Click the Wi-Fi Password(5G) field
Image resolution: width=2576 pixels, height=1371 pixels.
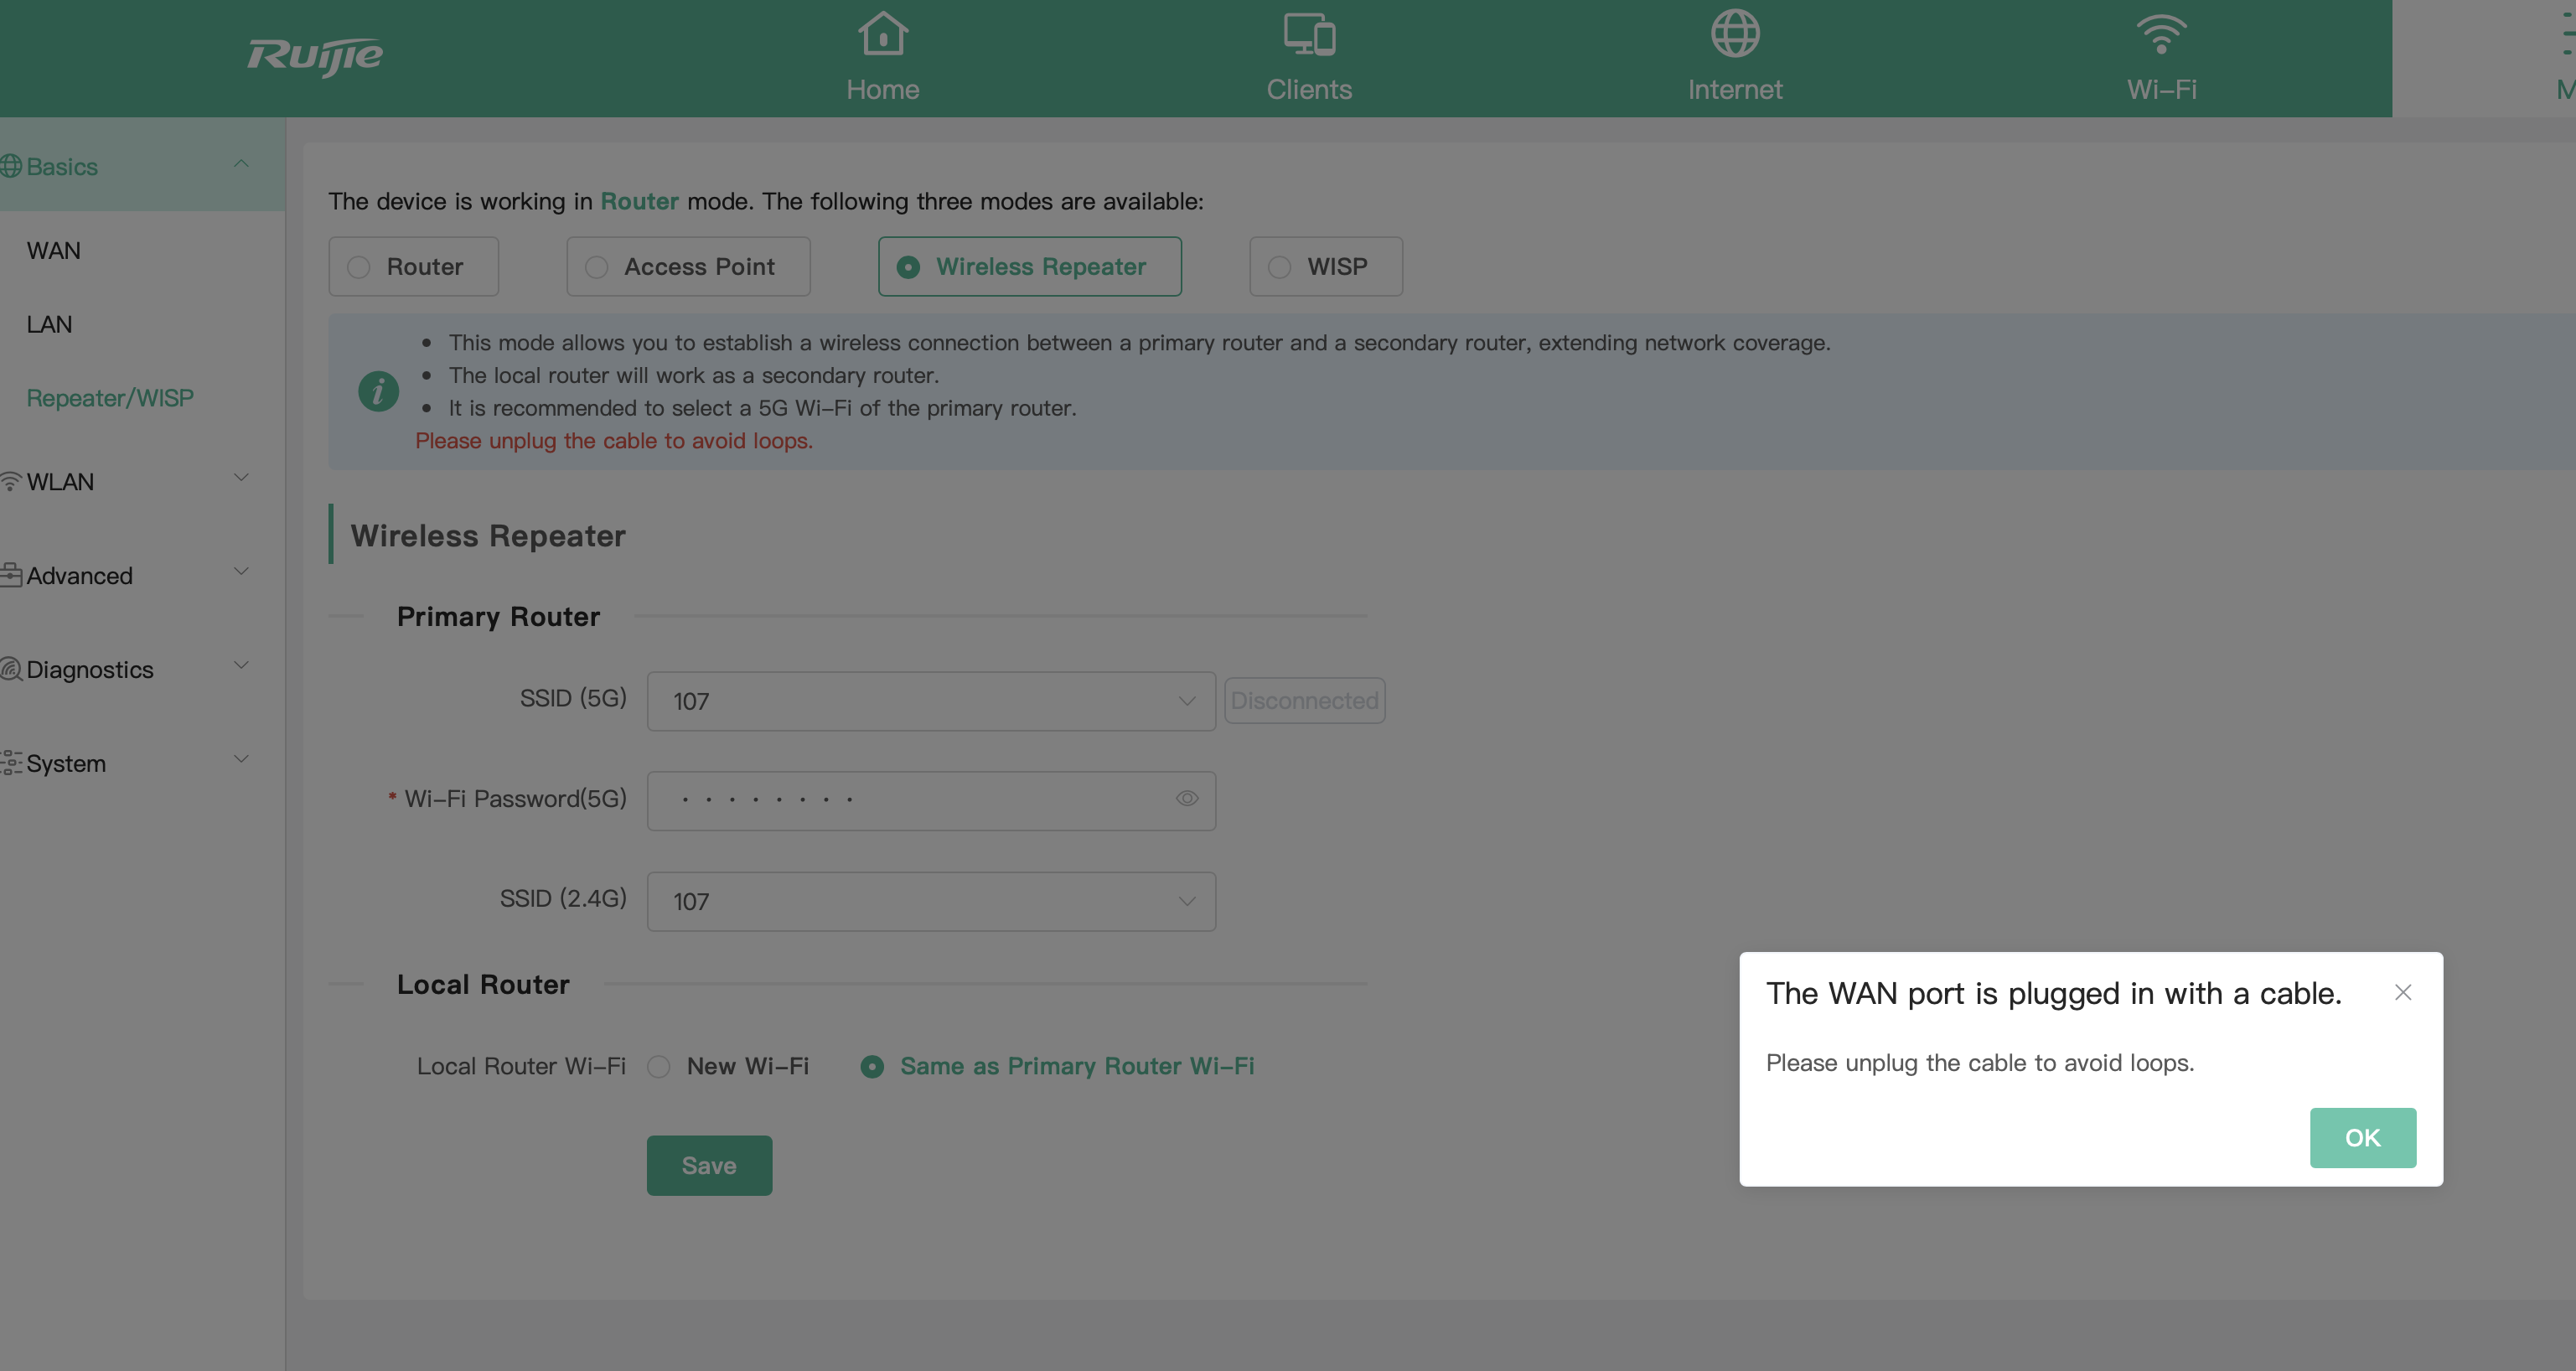point(910,800)
